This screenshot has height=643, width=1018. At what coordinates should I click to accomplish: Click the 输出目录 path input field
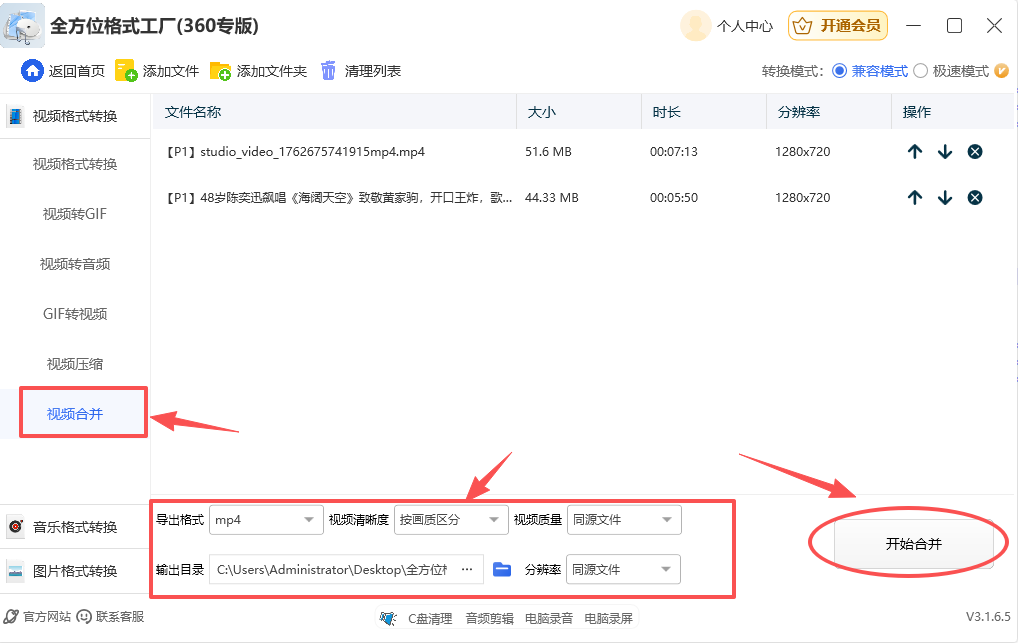(340, 568)
